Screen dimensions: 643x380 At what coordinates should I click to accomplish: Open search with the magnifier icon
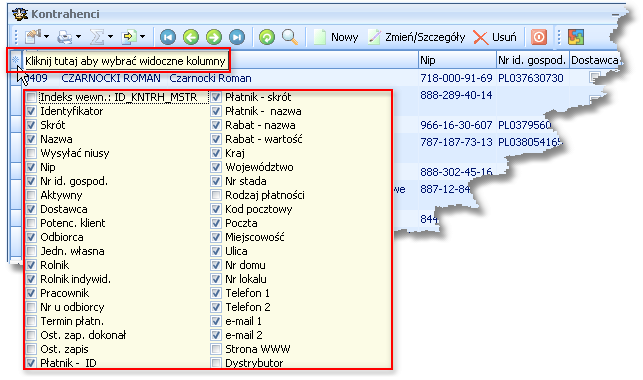(290, 37)
